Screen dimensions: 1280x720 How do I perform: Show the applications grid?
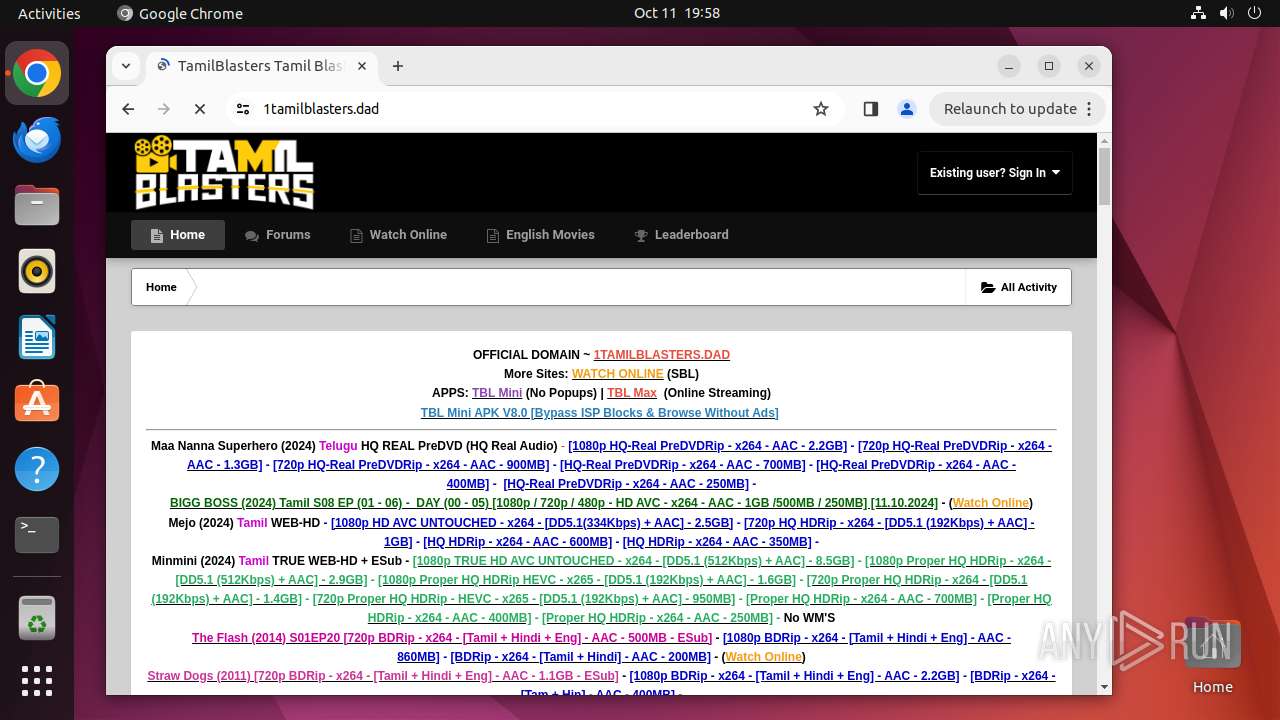tap(37, 681)
